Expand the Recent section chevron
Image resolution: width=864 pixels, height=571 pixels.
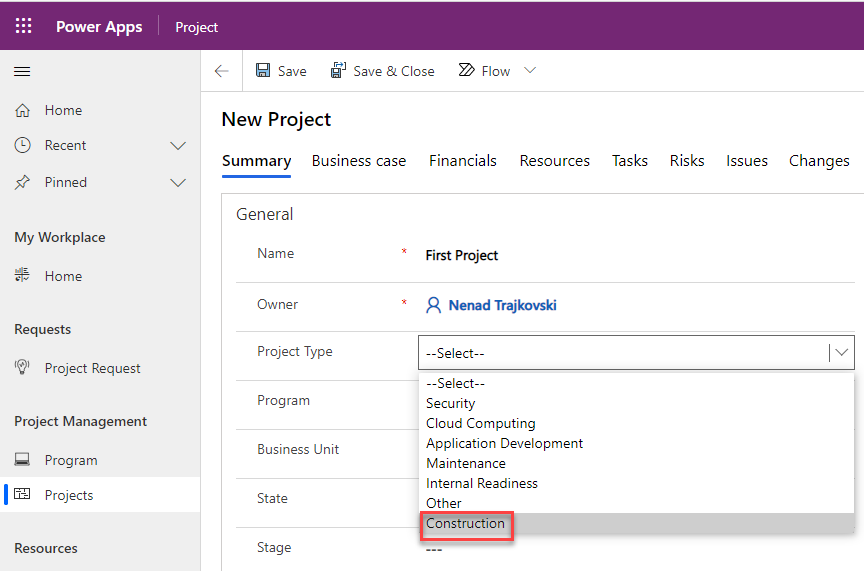[x=178, y=145]
